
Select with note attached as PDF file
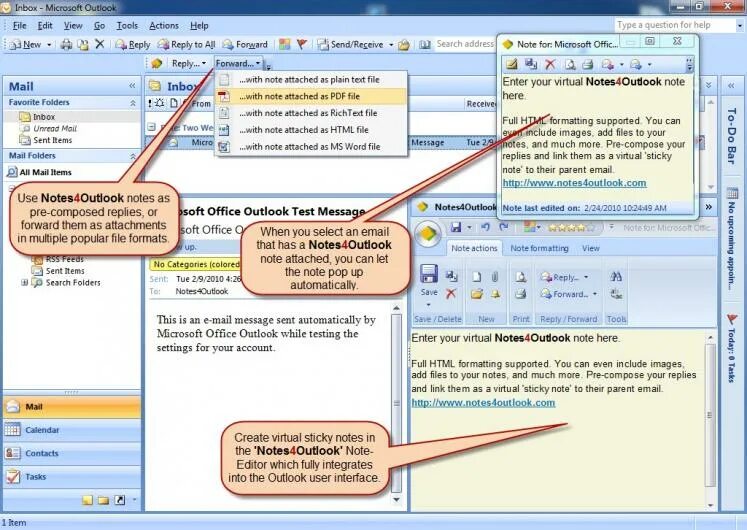(x=312, y=96)
